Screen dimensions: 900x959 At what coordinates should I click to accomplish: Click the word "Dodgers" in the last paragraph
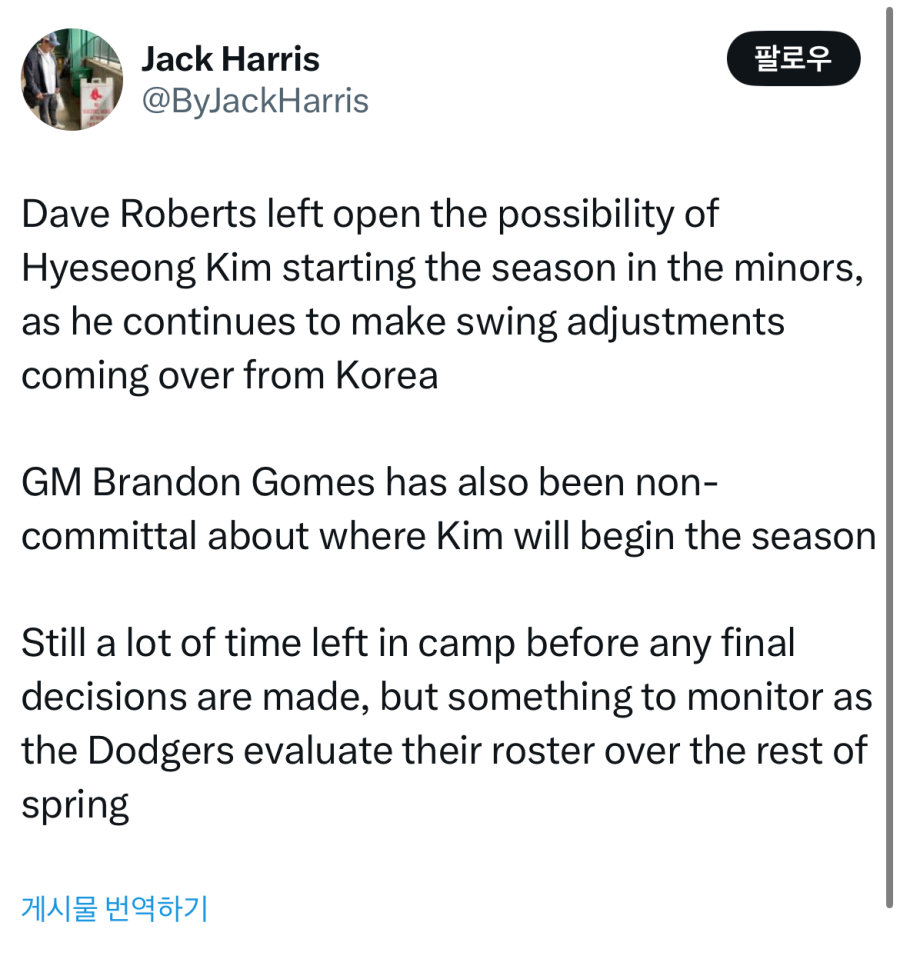(x=161, y=751)
